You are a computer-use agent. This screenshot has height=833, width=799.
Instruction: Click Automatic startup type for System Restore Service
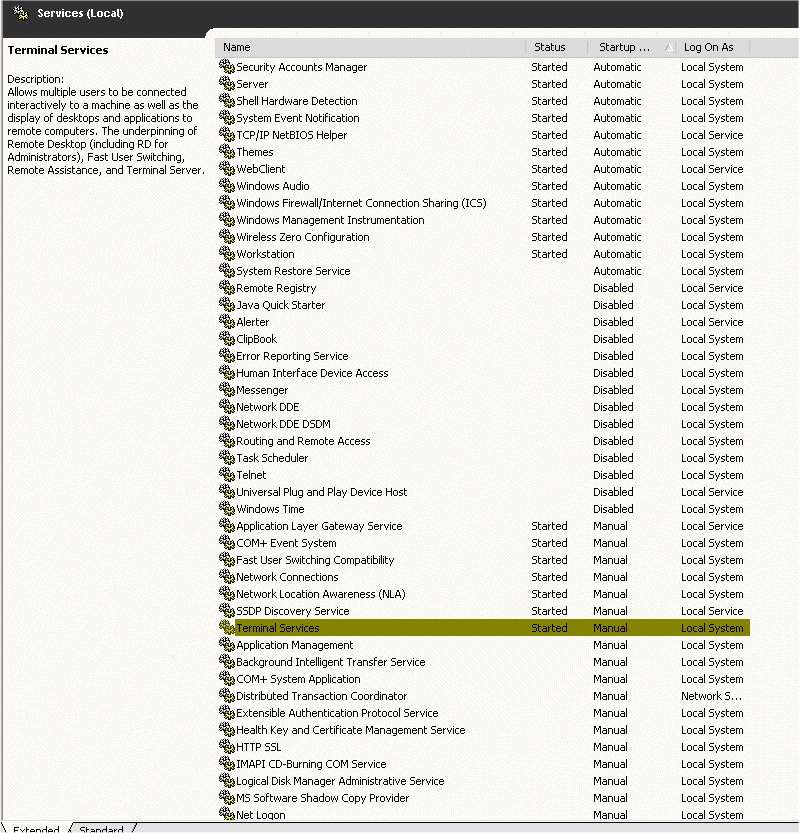pos(617,271)
